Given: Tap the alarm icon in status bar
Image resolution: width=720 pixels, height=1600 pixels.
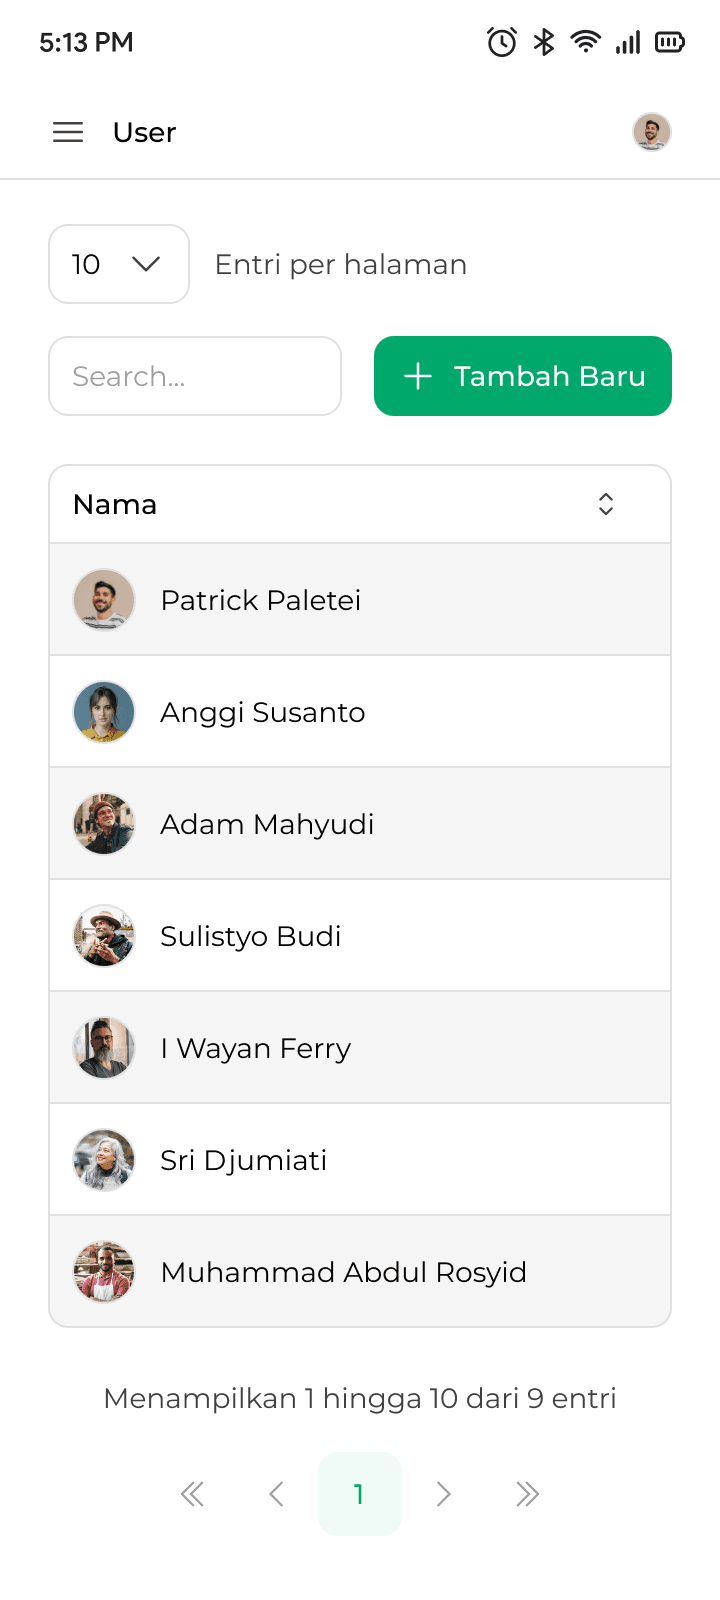Looking at the screenshot, I should pyautogui.click(x=502, y=42).
